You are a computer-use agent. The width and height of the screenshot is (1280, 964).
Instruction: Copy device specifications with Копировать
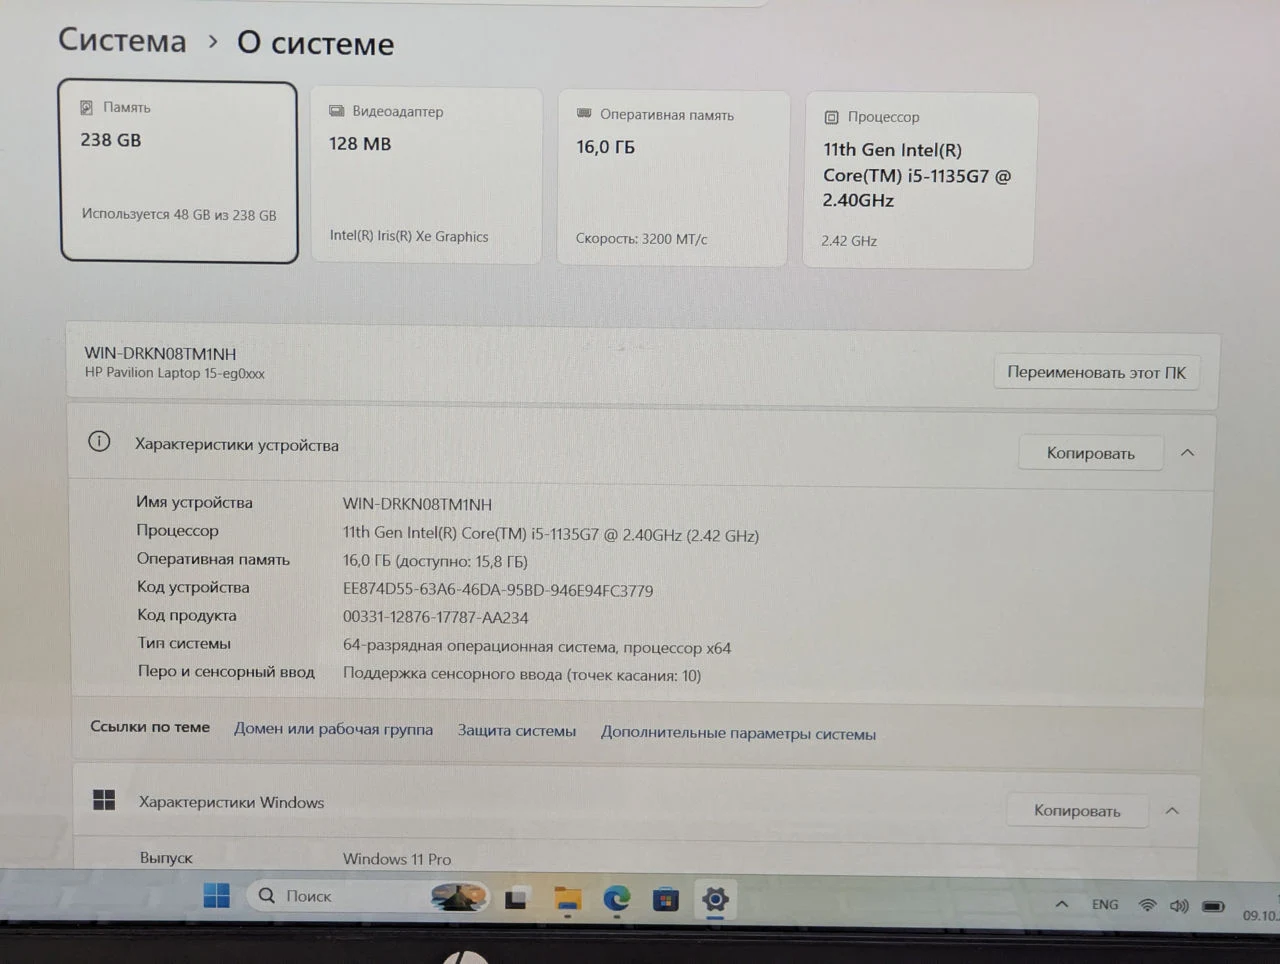click(x=1090, y=453)
